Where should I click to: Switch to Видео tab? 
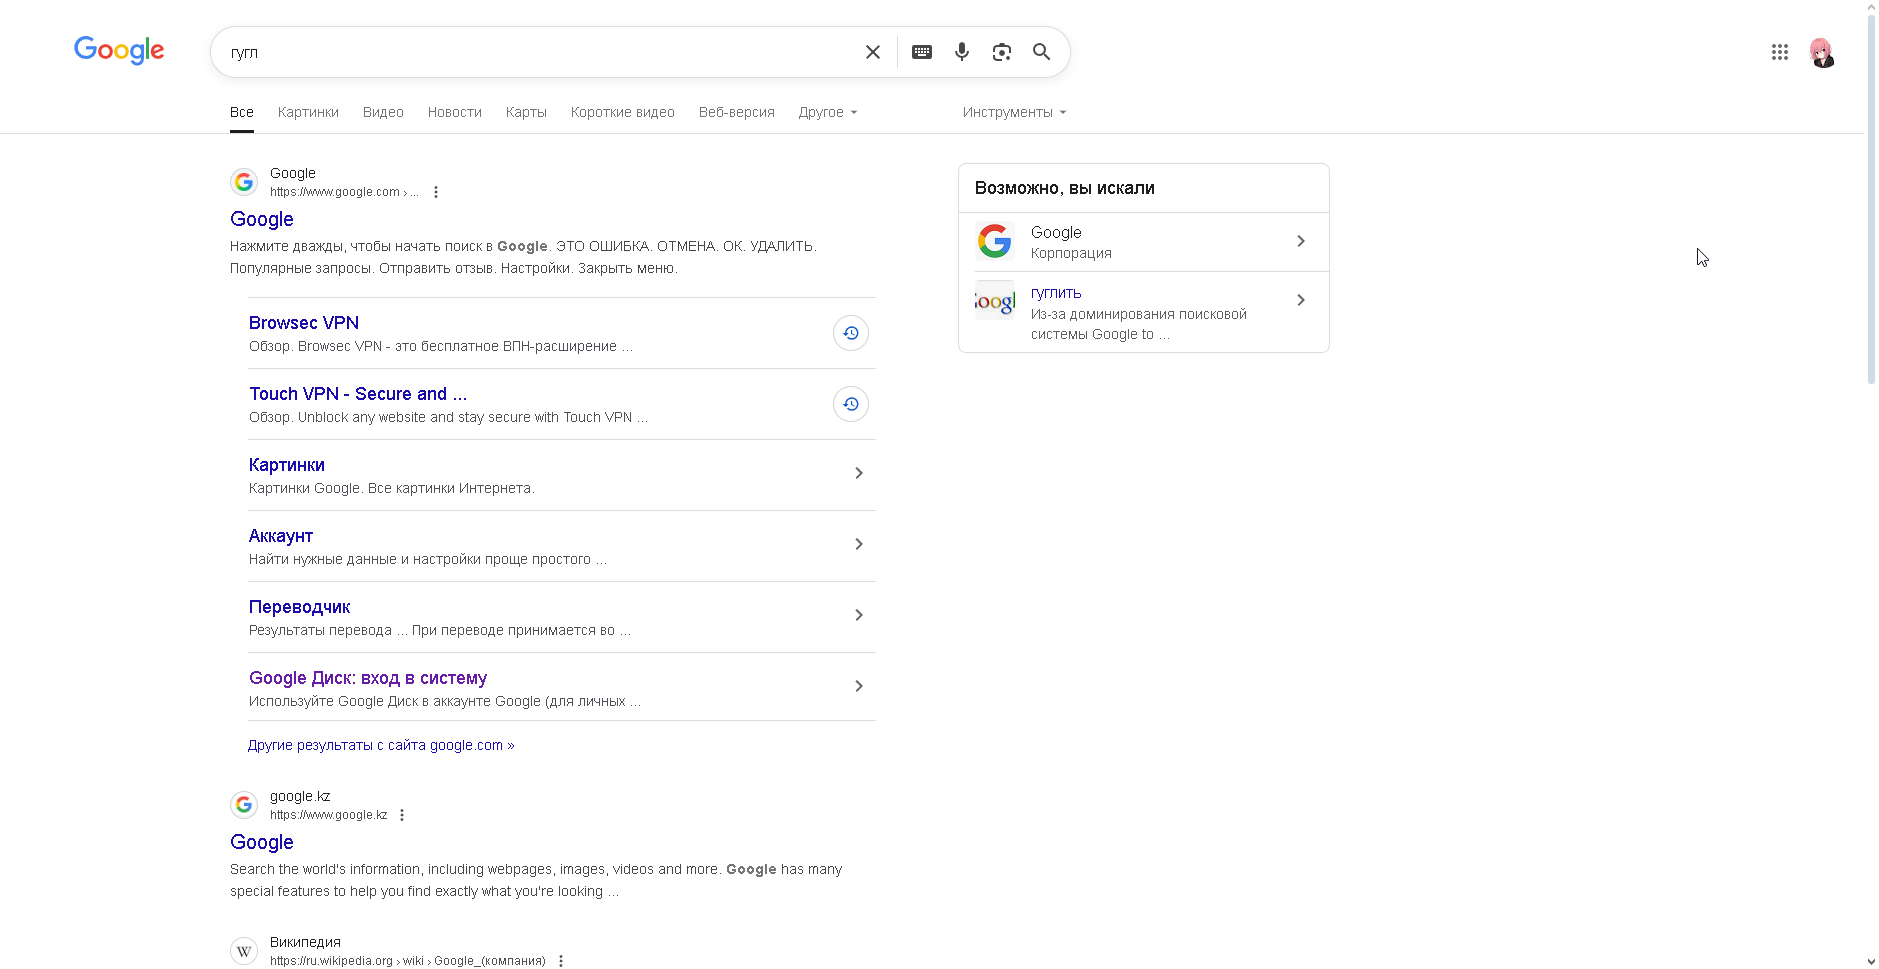pyautogui.click(x=383, y=112)
